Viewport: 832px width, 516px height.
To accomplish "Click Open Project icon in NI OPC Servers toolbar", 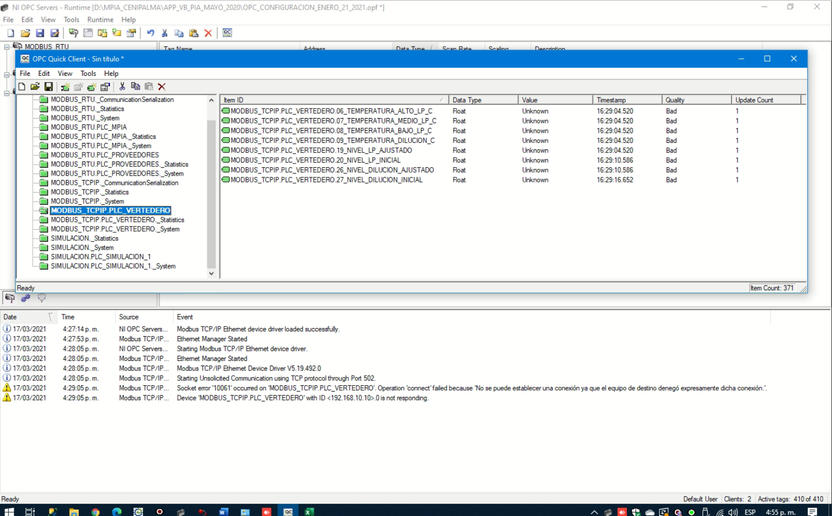I will (x=25, y=33).
